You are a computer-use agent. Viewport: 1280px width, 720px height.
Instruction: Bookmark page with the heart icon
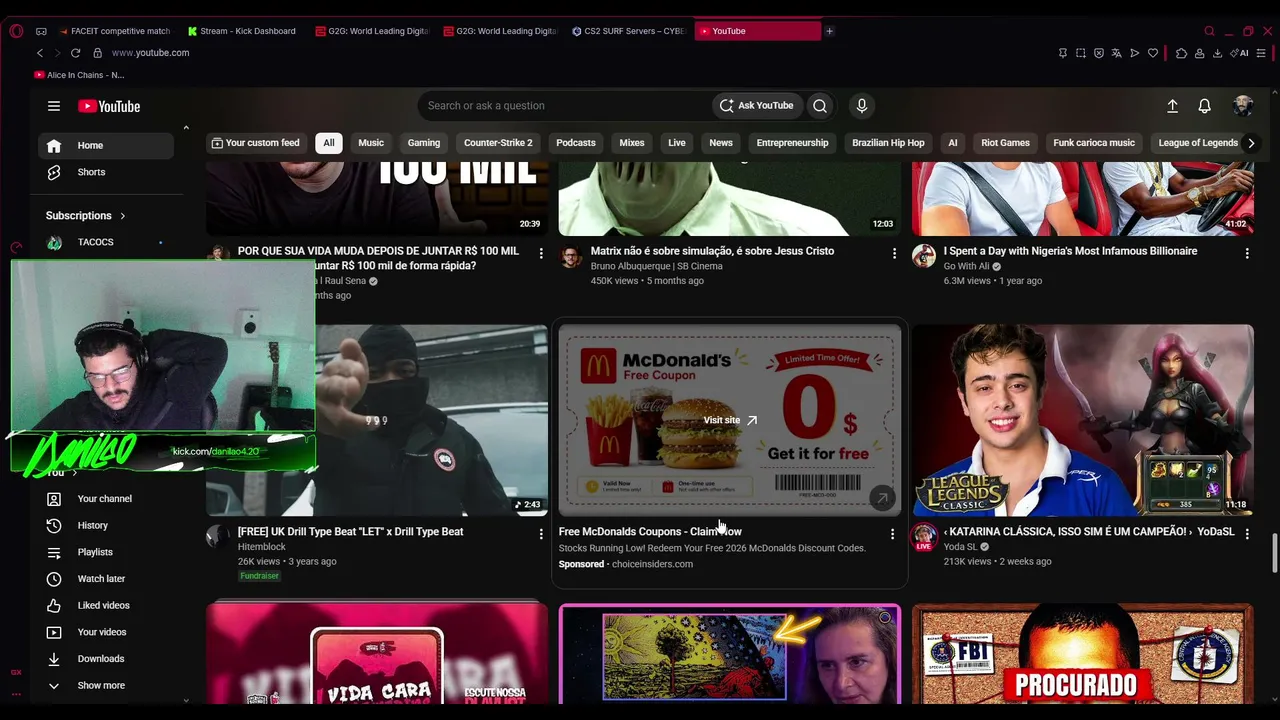(x=1153, y=53)
